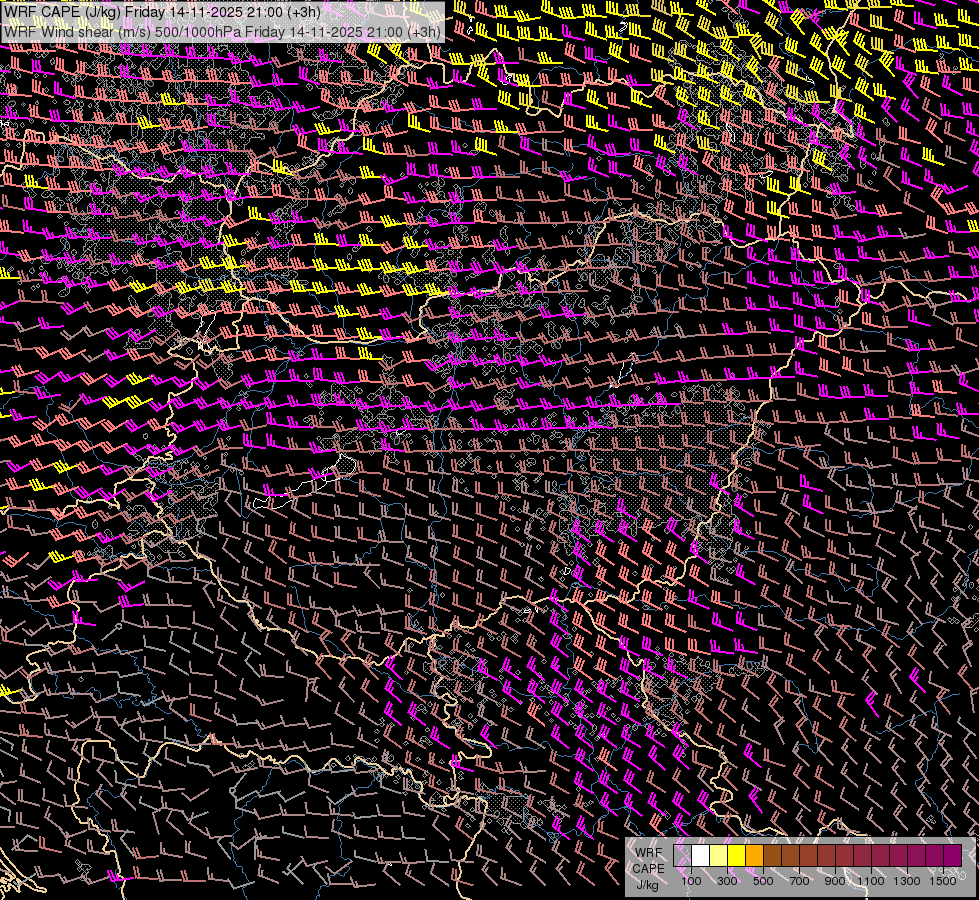Image resolution: width=979 pixels, height=900 pixels.
Task: Pick the bright yellow CAPE legend swatch
Action: point(737,856)
